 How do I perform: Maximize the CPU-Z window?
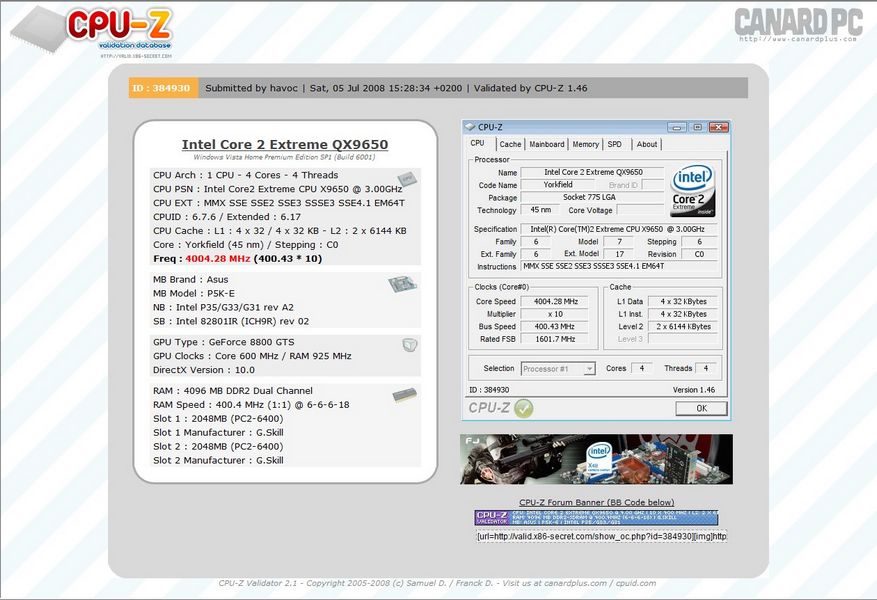(697, 127)
